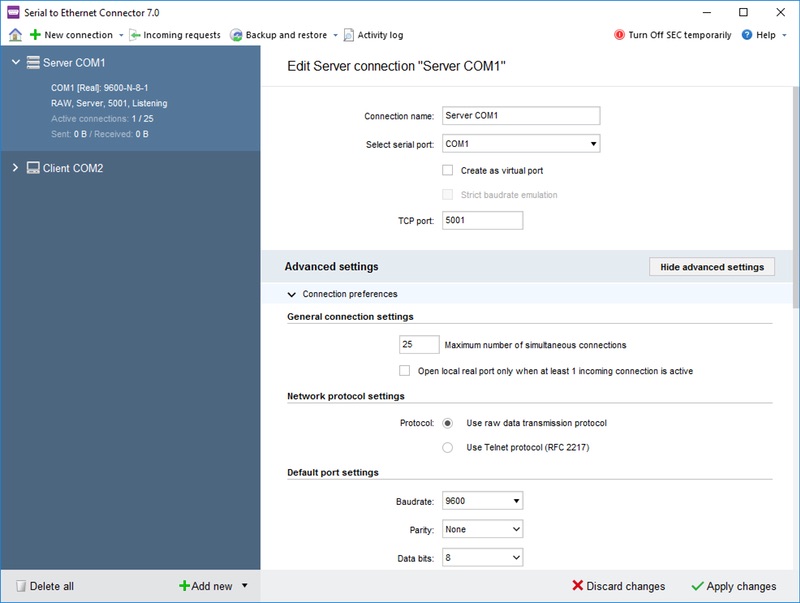Viewport: 800px width, 603px height.
Task: Tick Open local real port only when active
Action: tap(404, 370)
